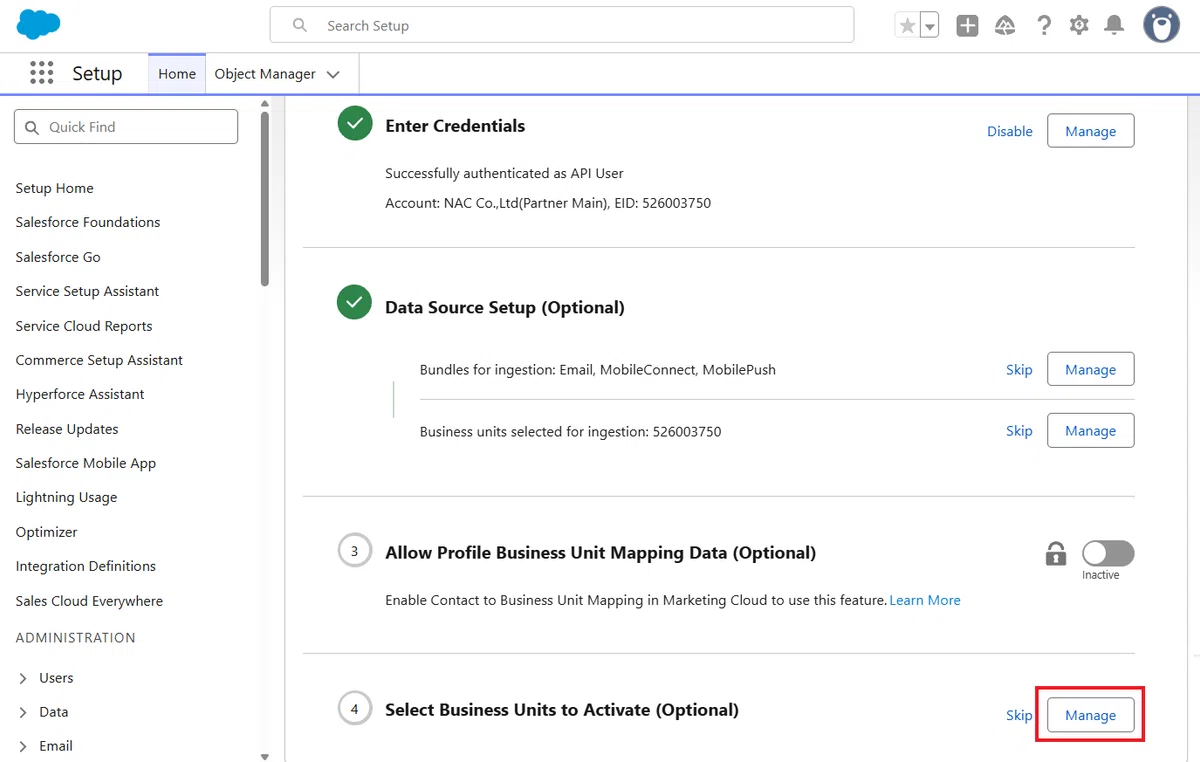
Task: Click the Quick Find input field
Action: (126, 127)
